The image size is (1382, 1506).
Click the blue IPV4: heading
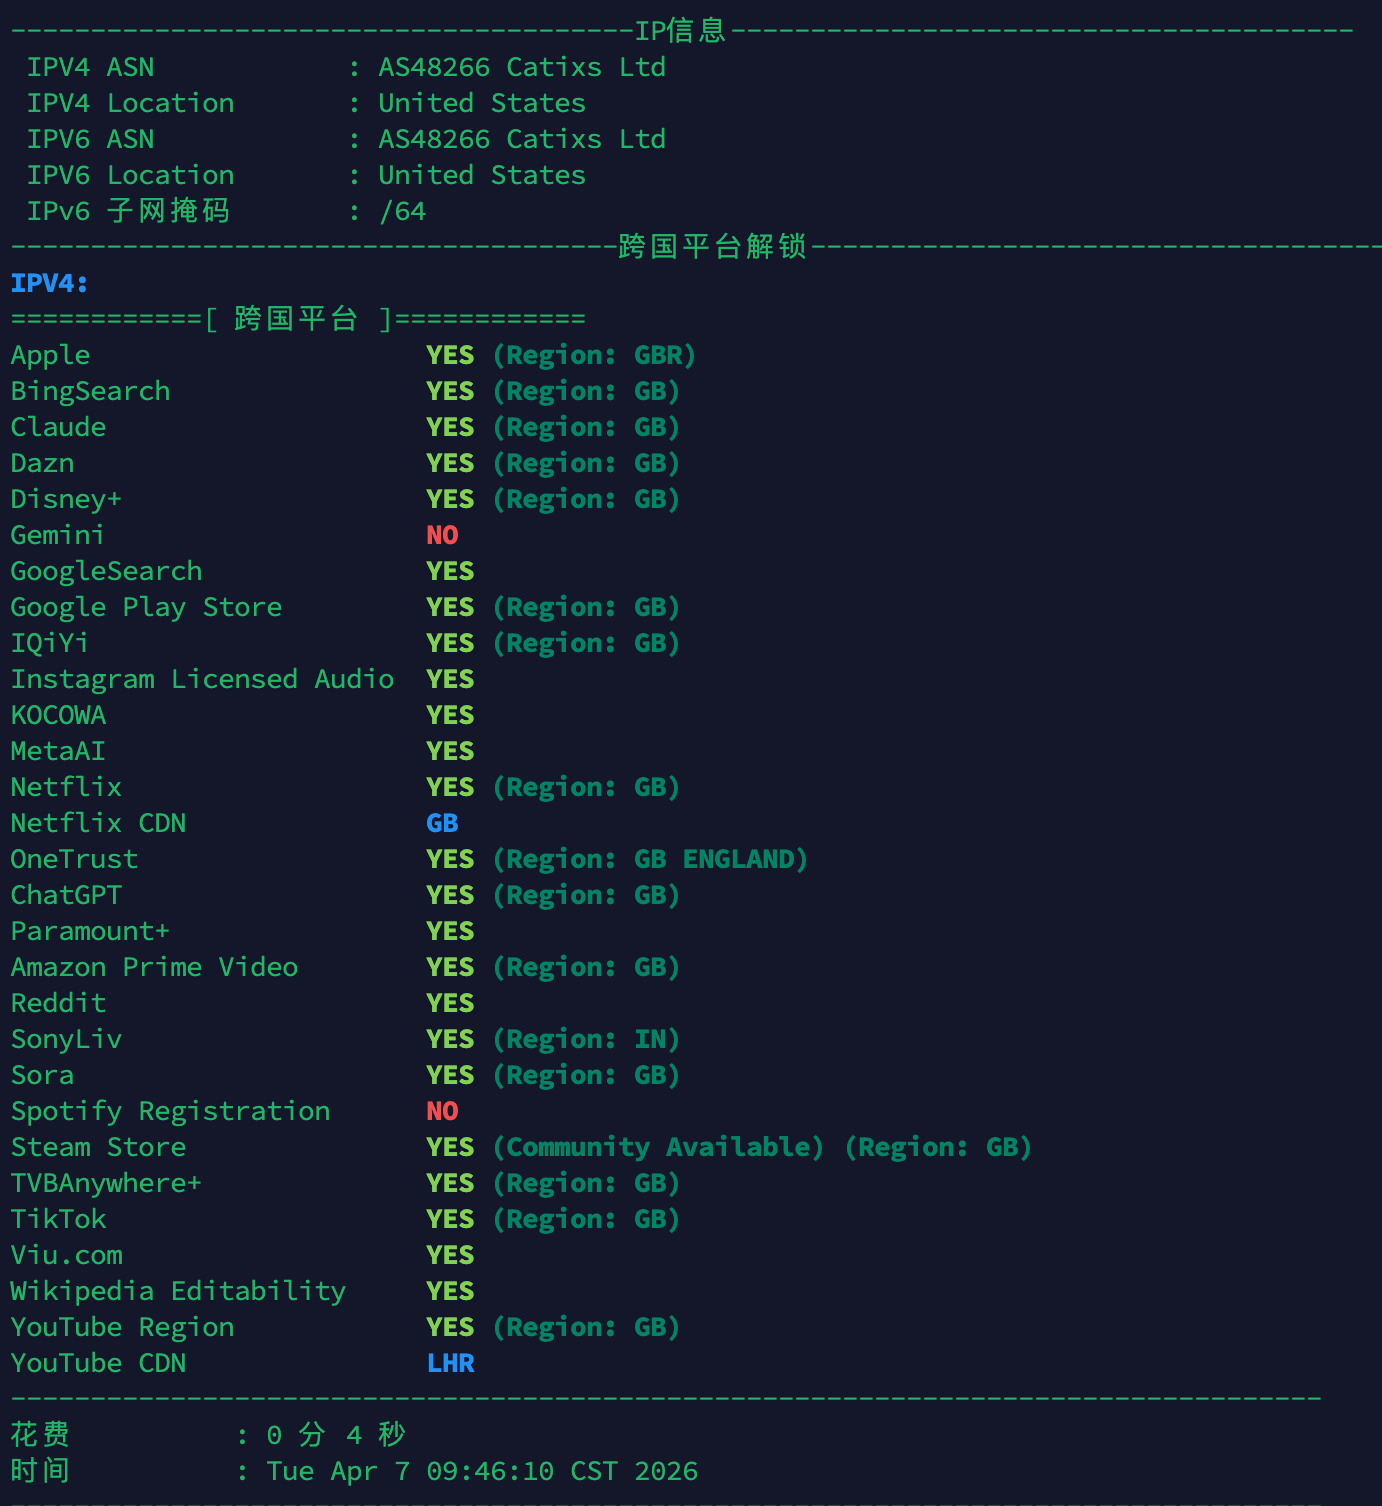coord(49,283)
